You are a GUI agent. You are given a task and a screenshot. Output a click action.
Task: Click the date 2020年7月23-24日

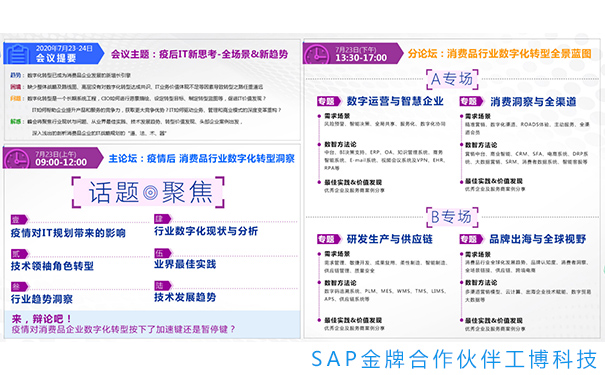(x=64, y=49)
